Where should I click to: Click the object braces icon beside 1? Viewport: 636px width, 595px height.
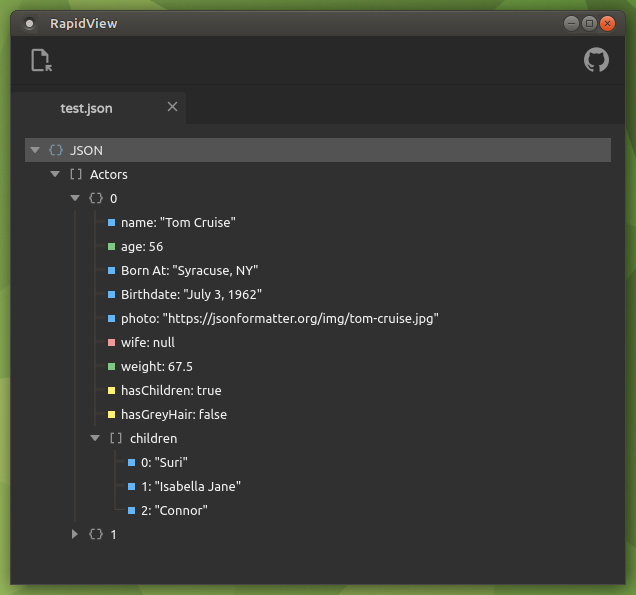coord(96,534)
